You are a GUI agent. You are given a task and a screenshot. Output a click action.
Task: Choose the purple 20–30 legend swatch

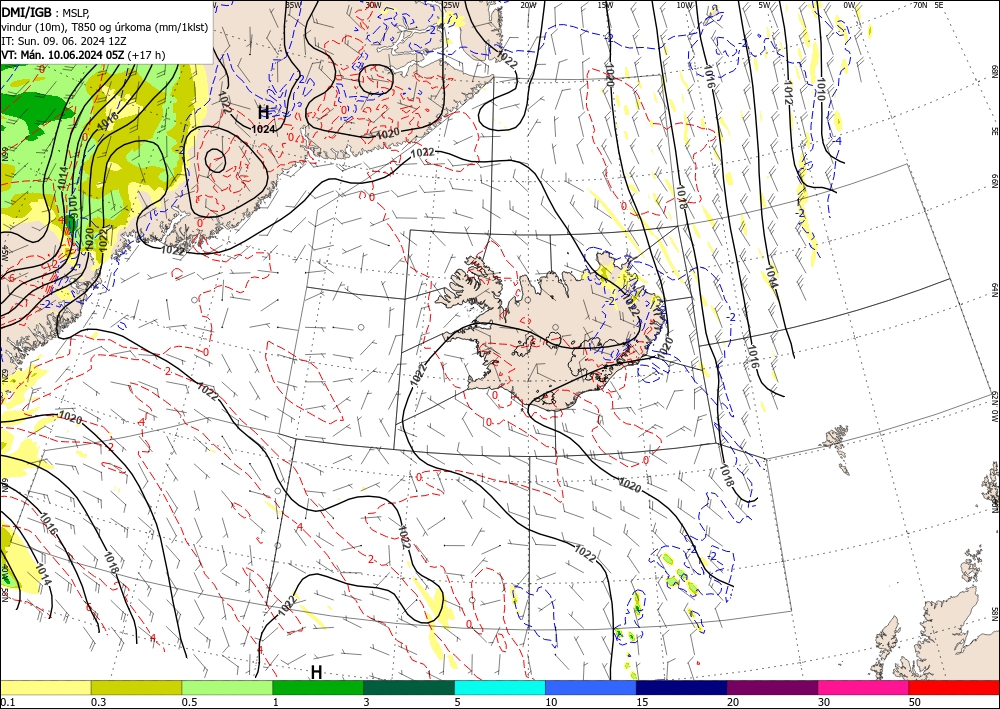772,687
